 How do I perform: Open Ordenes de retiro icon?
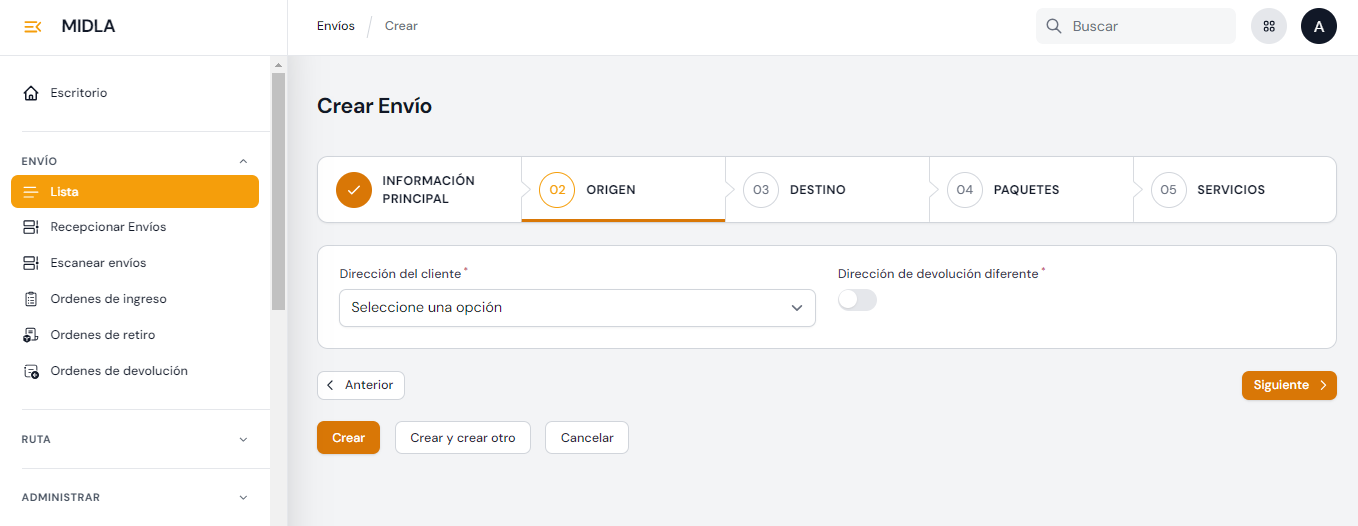click(30, 335)
